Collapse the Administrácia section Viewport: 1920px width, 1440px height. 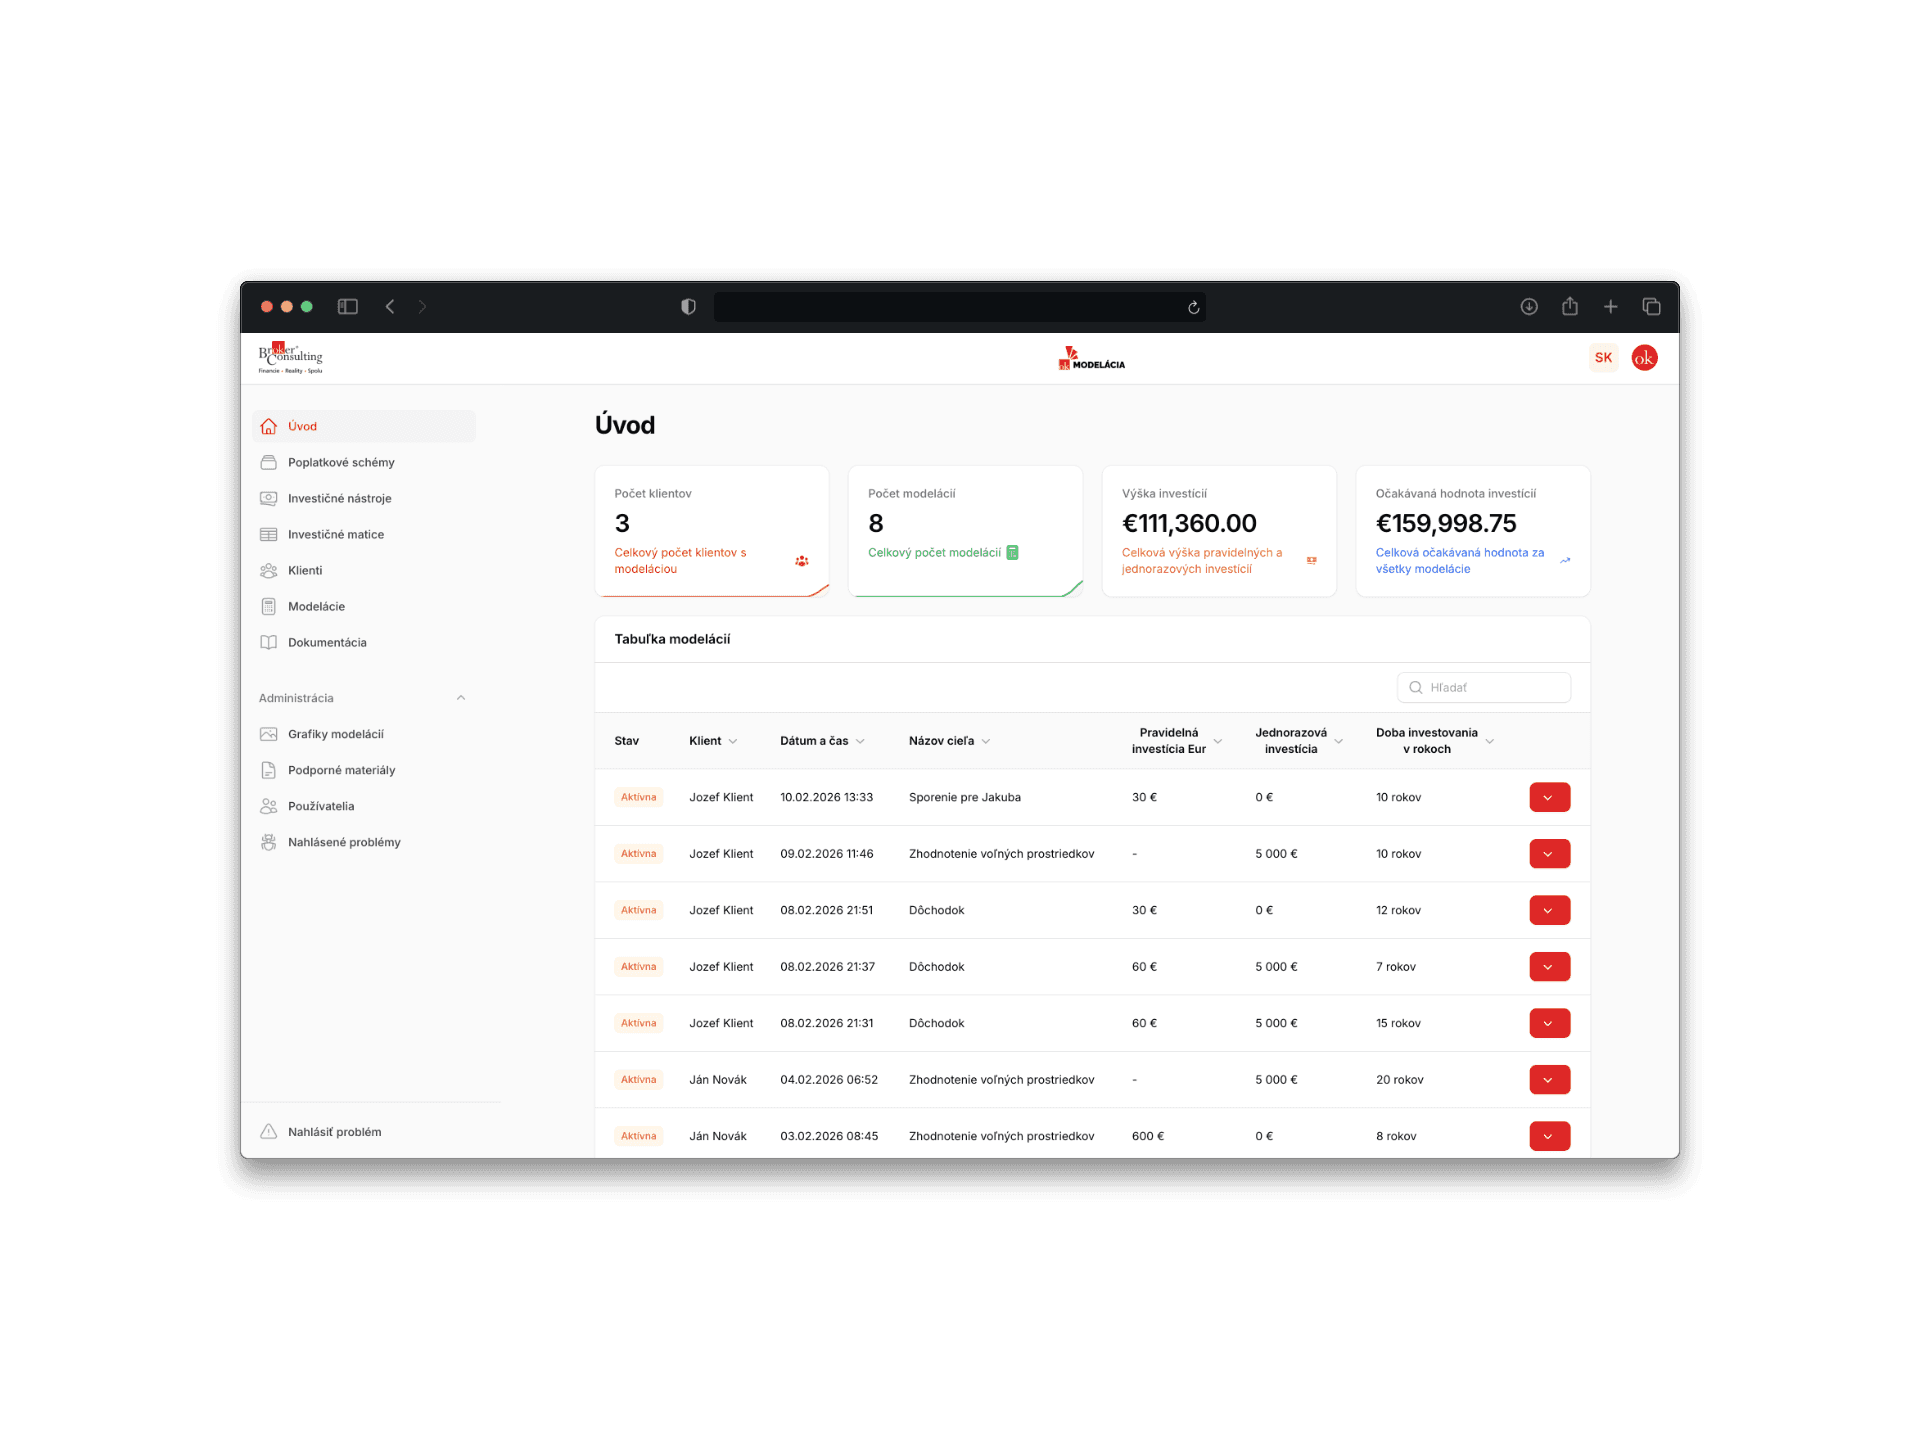461,698
